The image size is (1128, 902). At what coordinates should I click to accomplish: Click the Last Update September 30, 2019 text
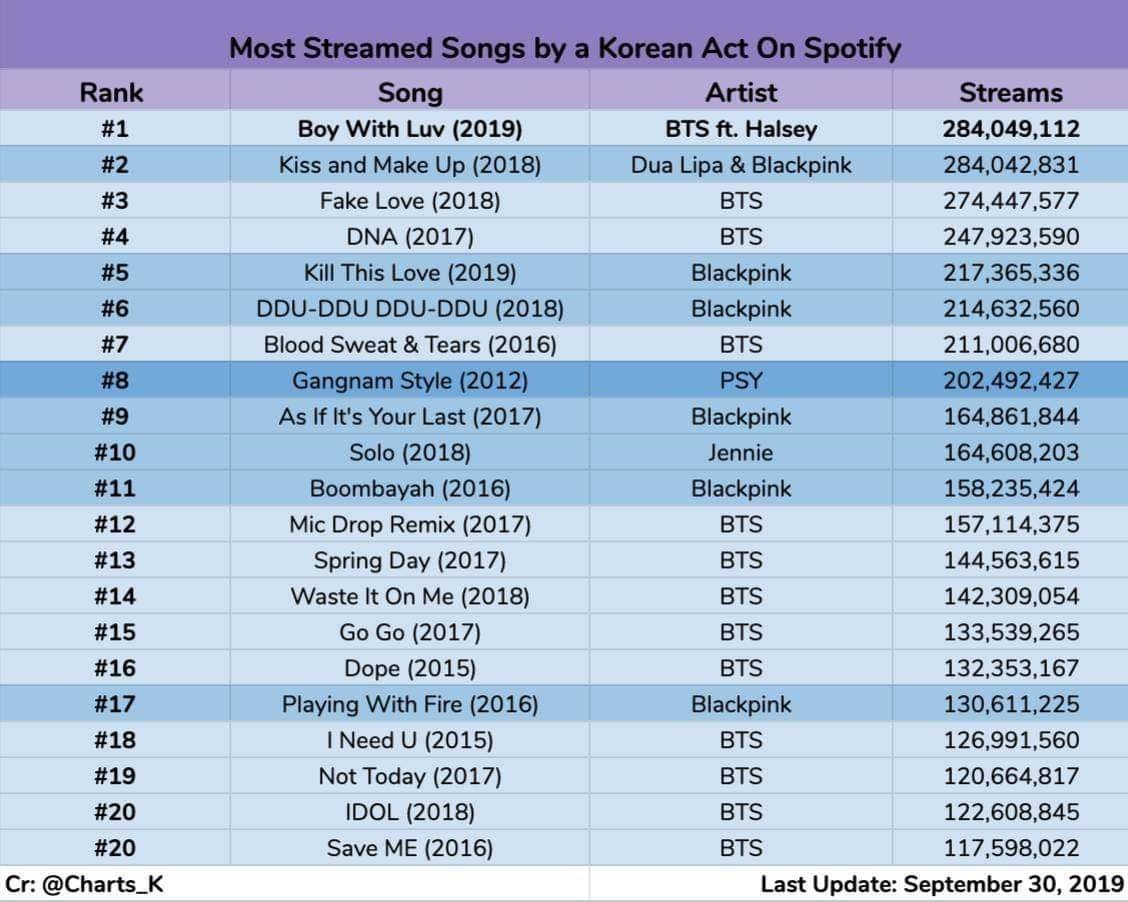click(942, 884)
